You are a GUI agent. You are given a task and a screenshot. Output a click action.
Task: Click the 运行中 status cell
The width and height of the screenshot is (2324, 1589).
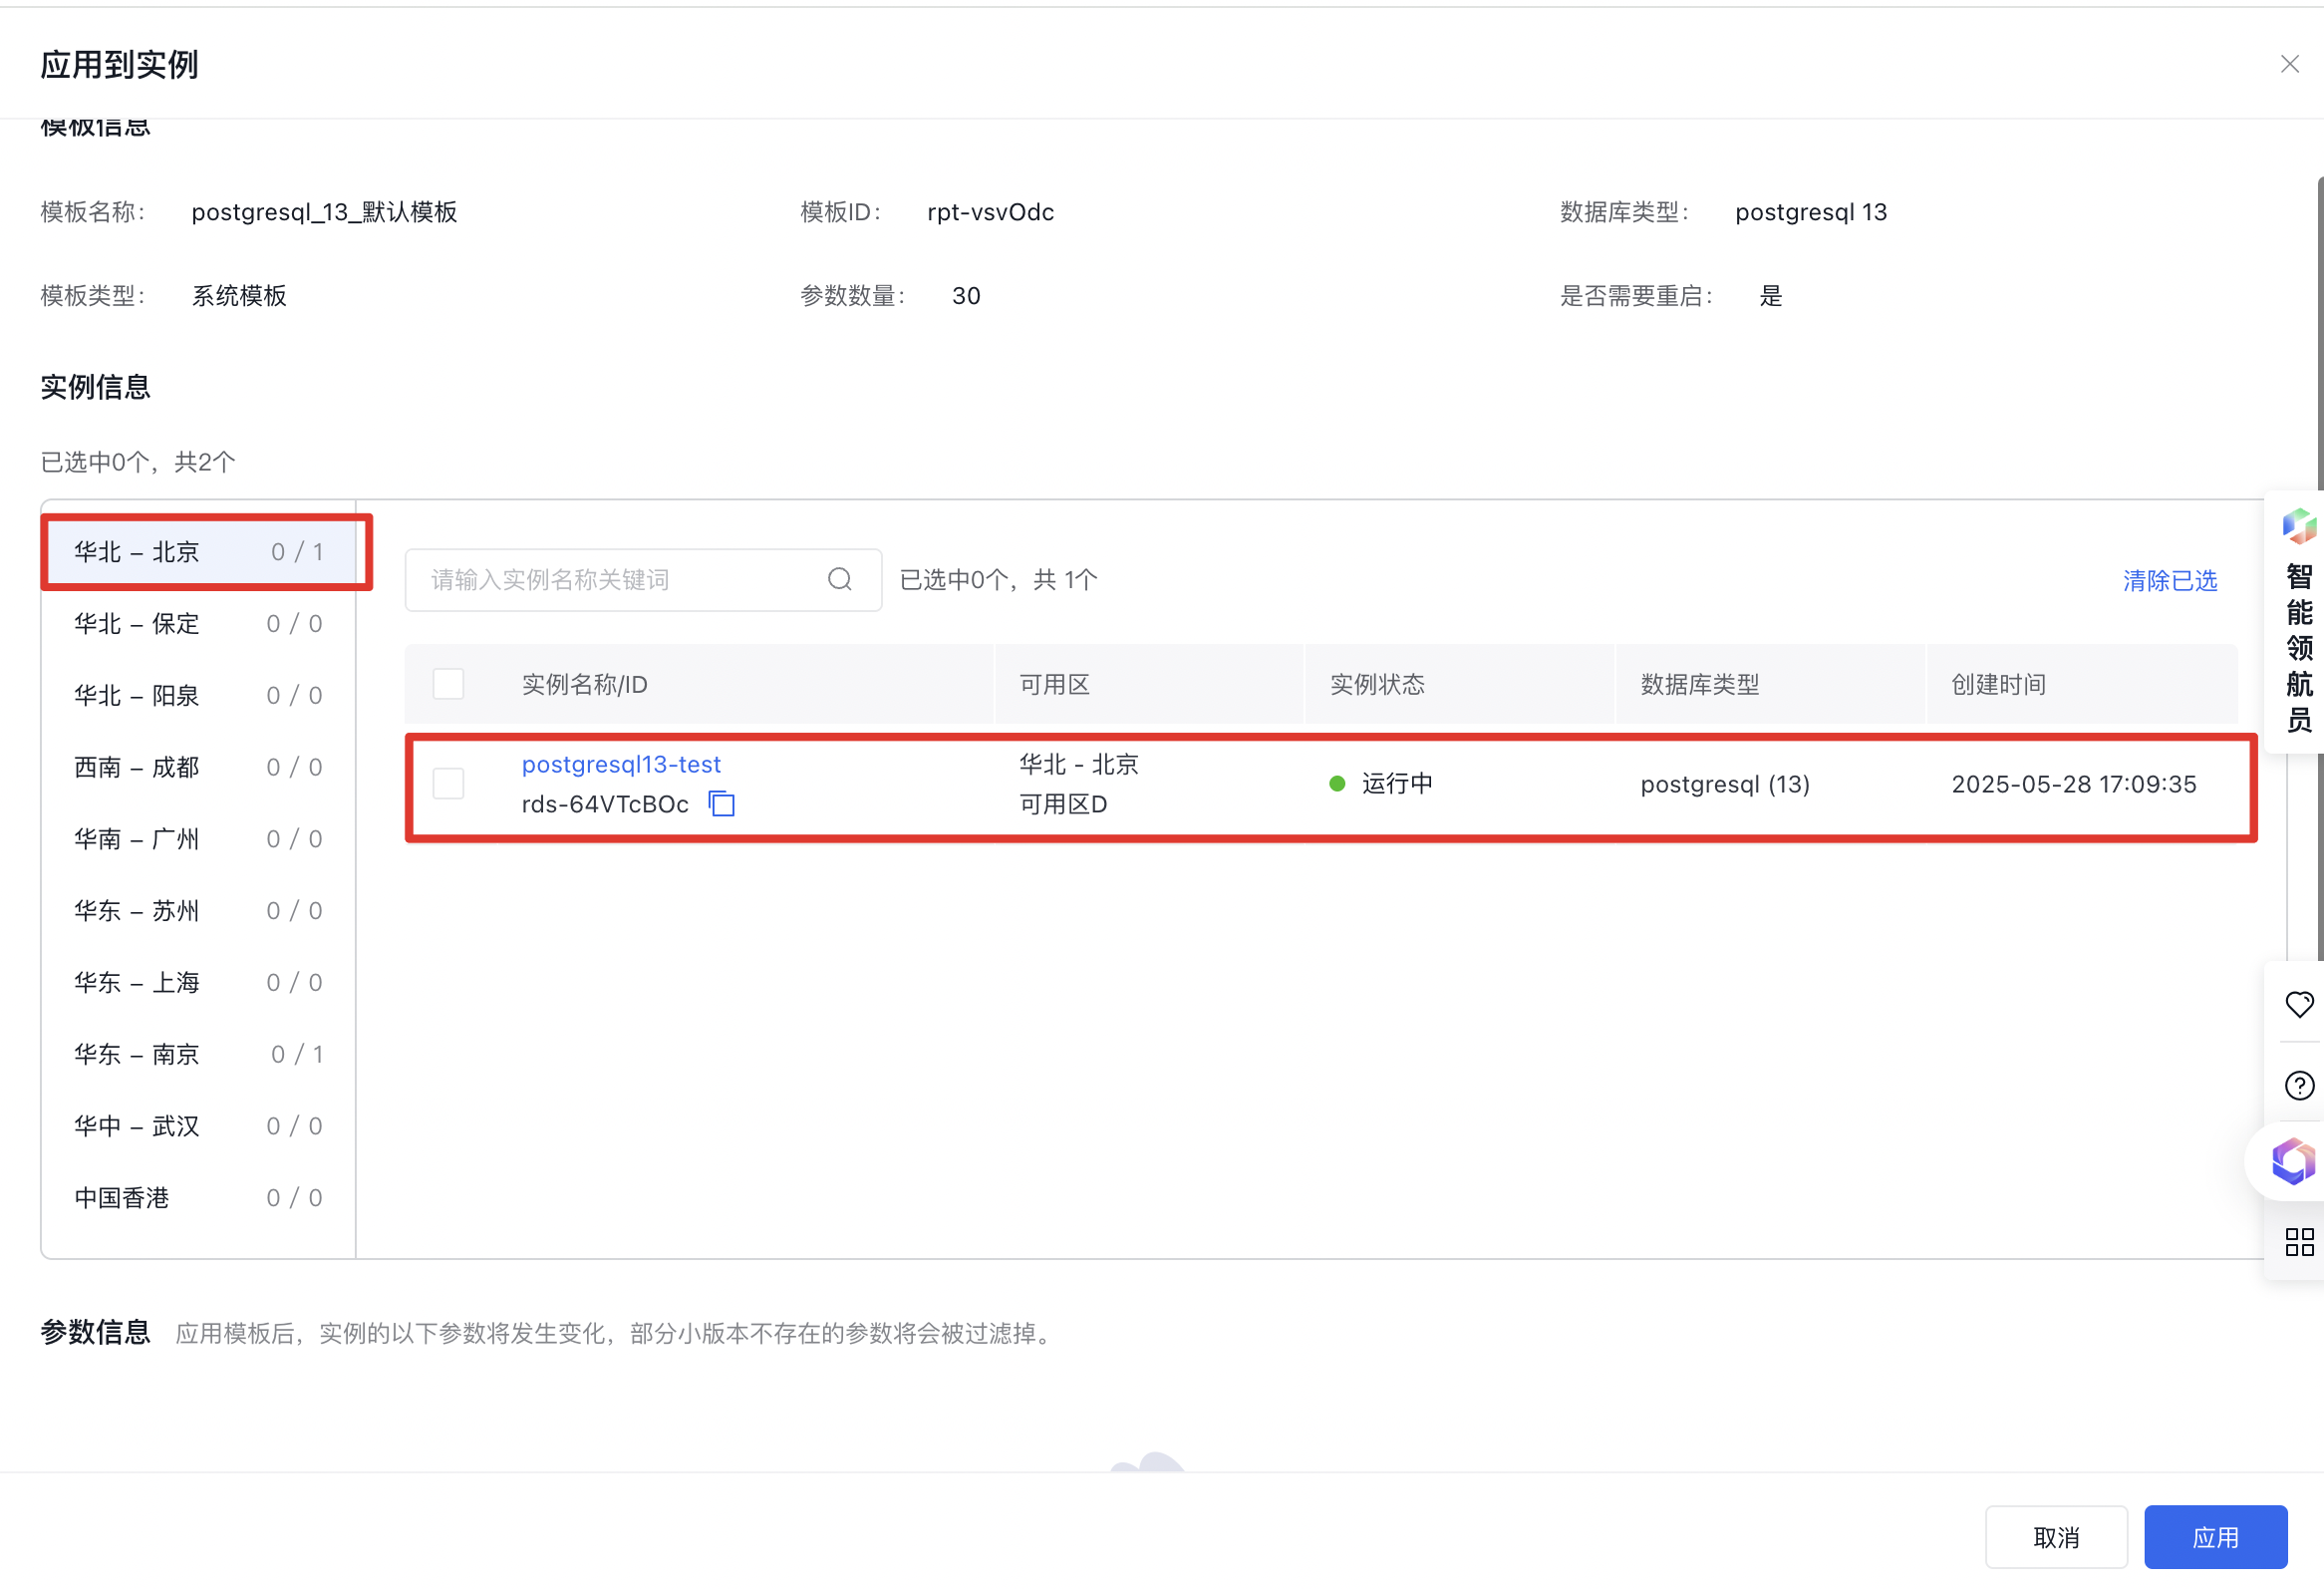(1381, 784)
